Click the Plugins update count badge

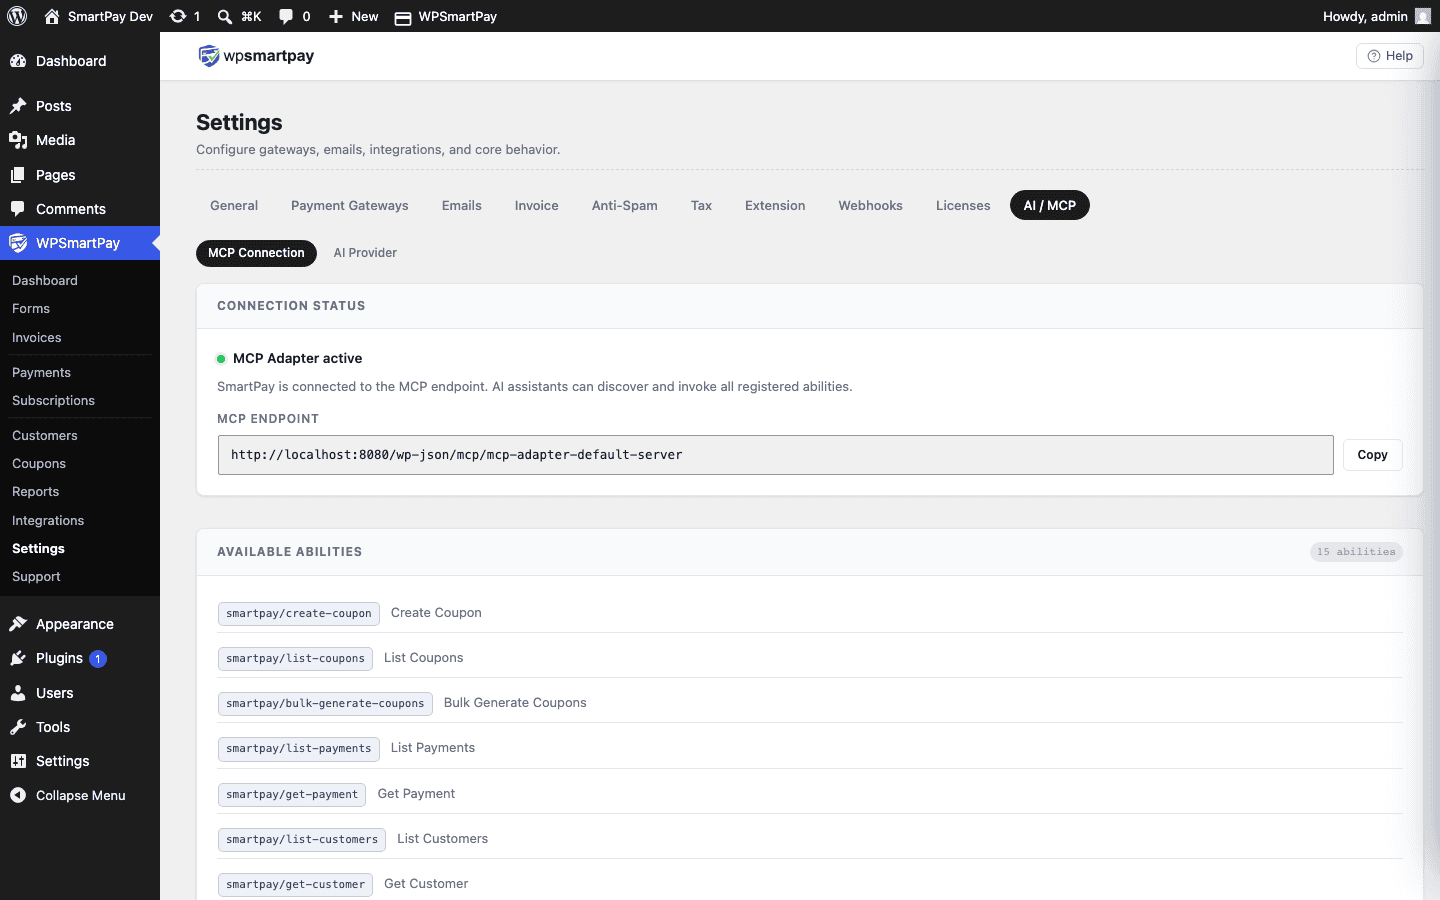coord(98,659)
